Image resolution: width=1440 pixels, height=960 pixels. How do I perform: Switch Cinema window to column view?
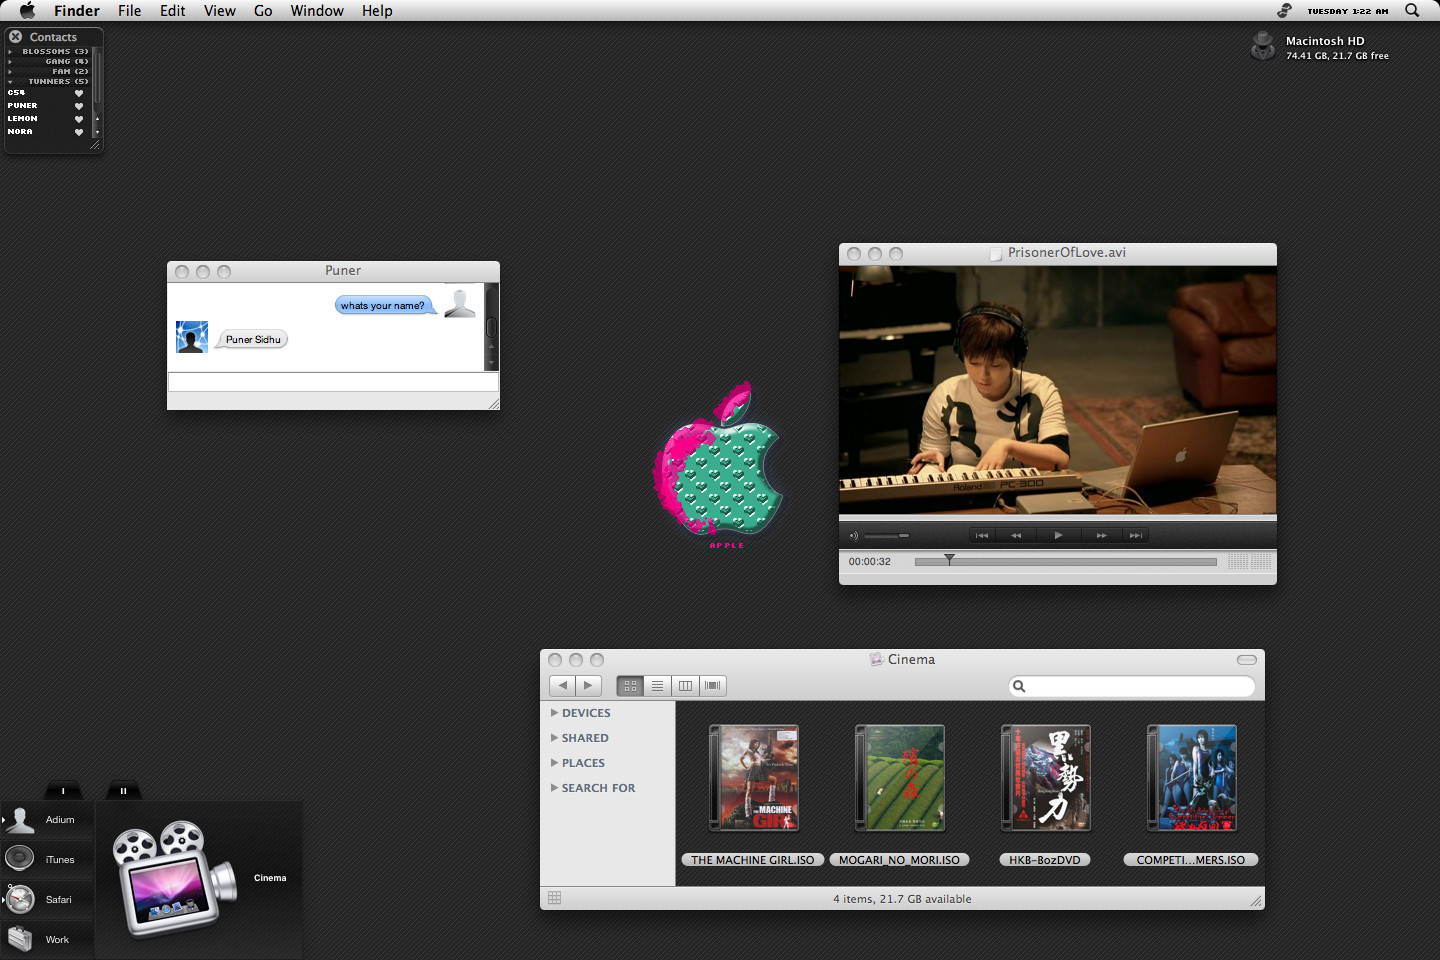tap(685, 686)
